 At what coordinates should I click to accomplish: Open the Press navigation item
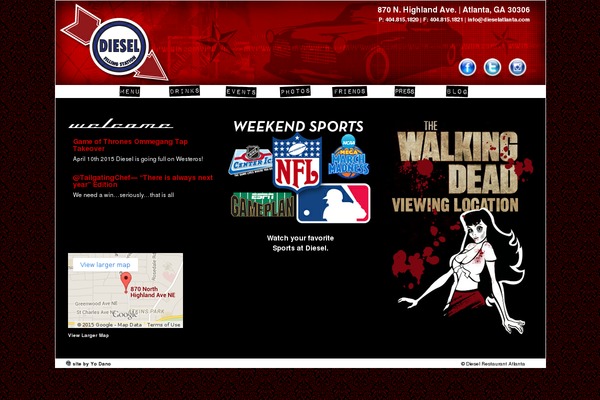[x=404, y=91]
